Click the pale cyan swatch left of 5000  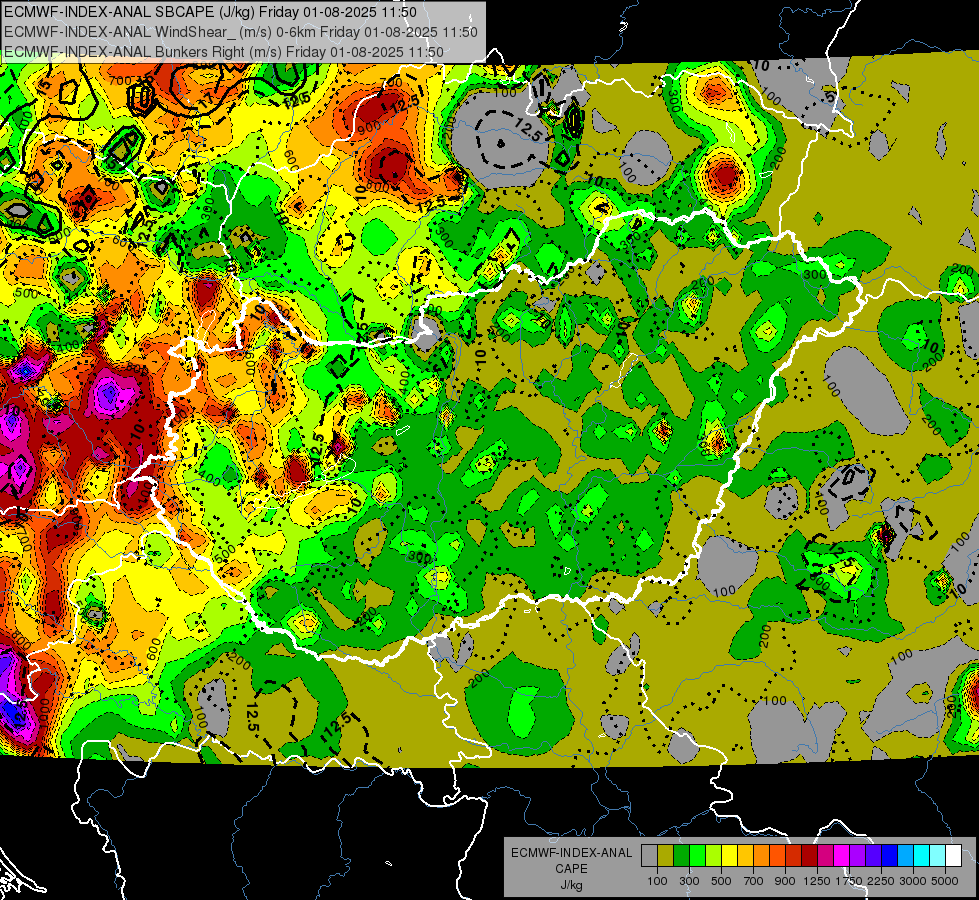[x=938, y=856]
